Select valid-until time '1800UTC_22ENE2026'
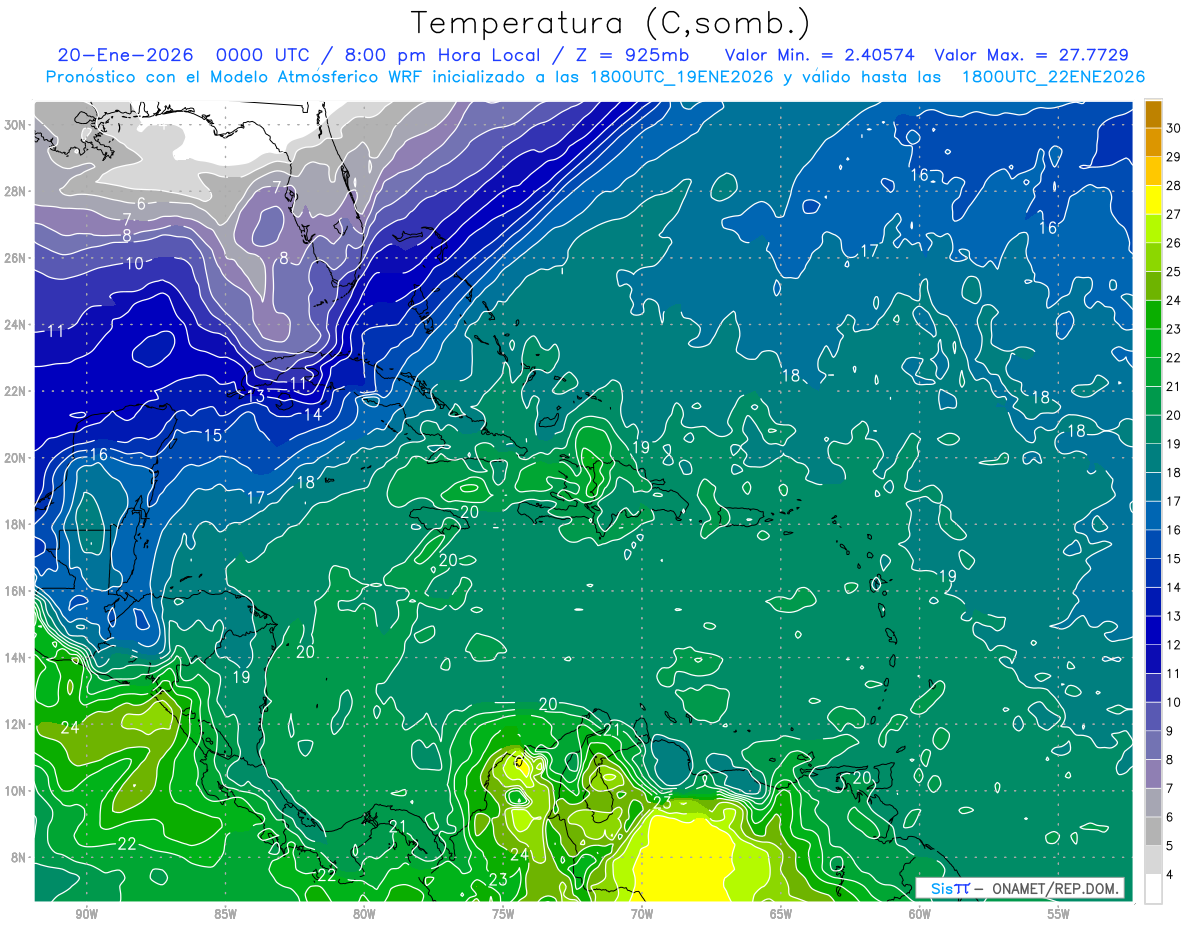This screenshot has width=1200, height=927. click(x=1053, y=77)
